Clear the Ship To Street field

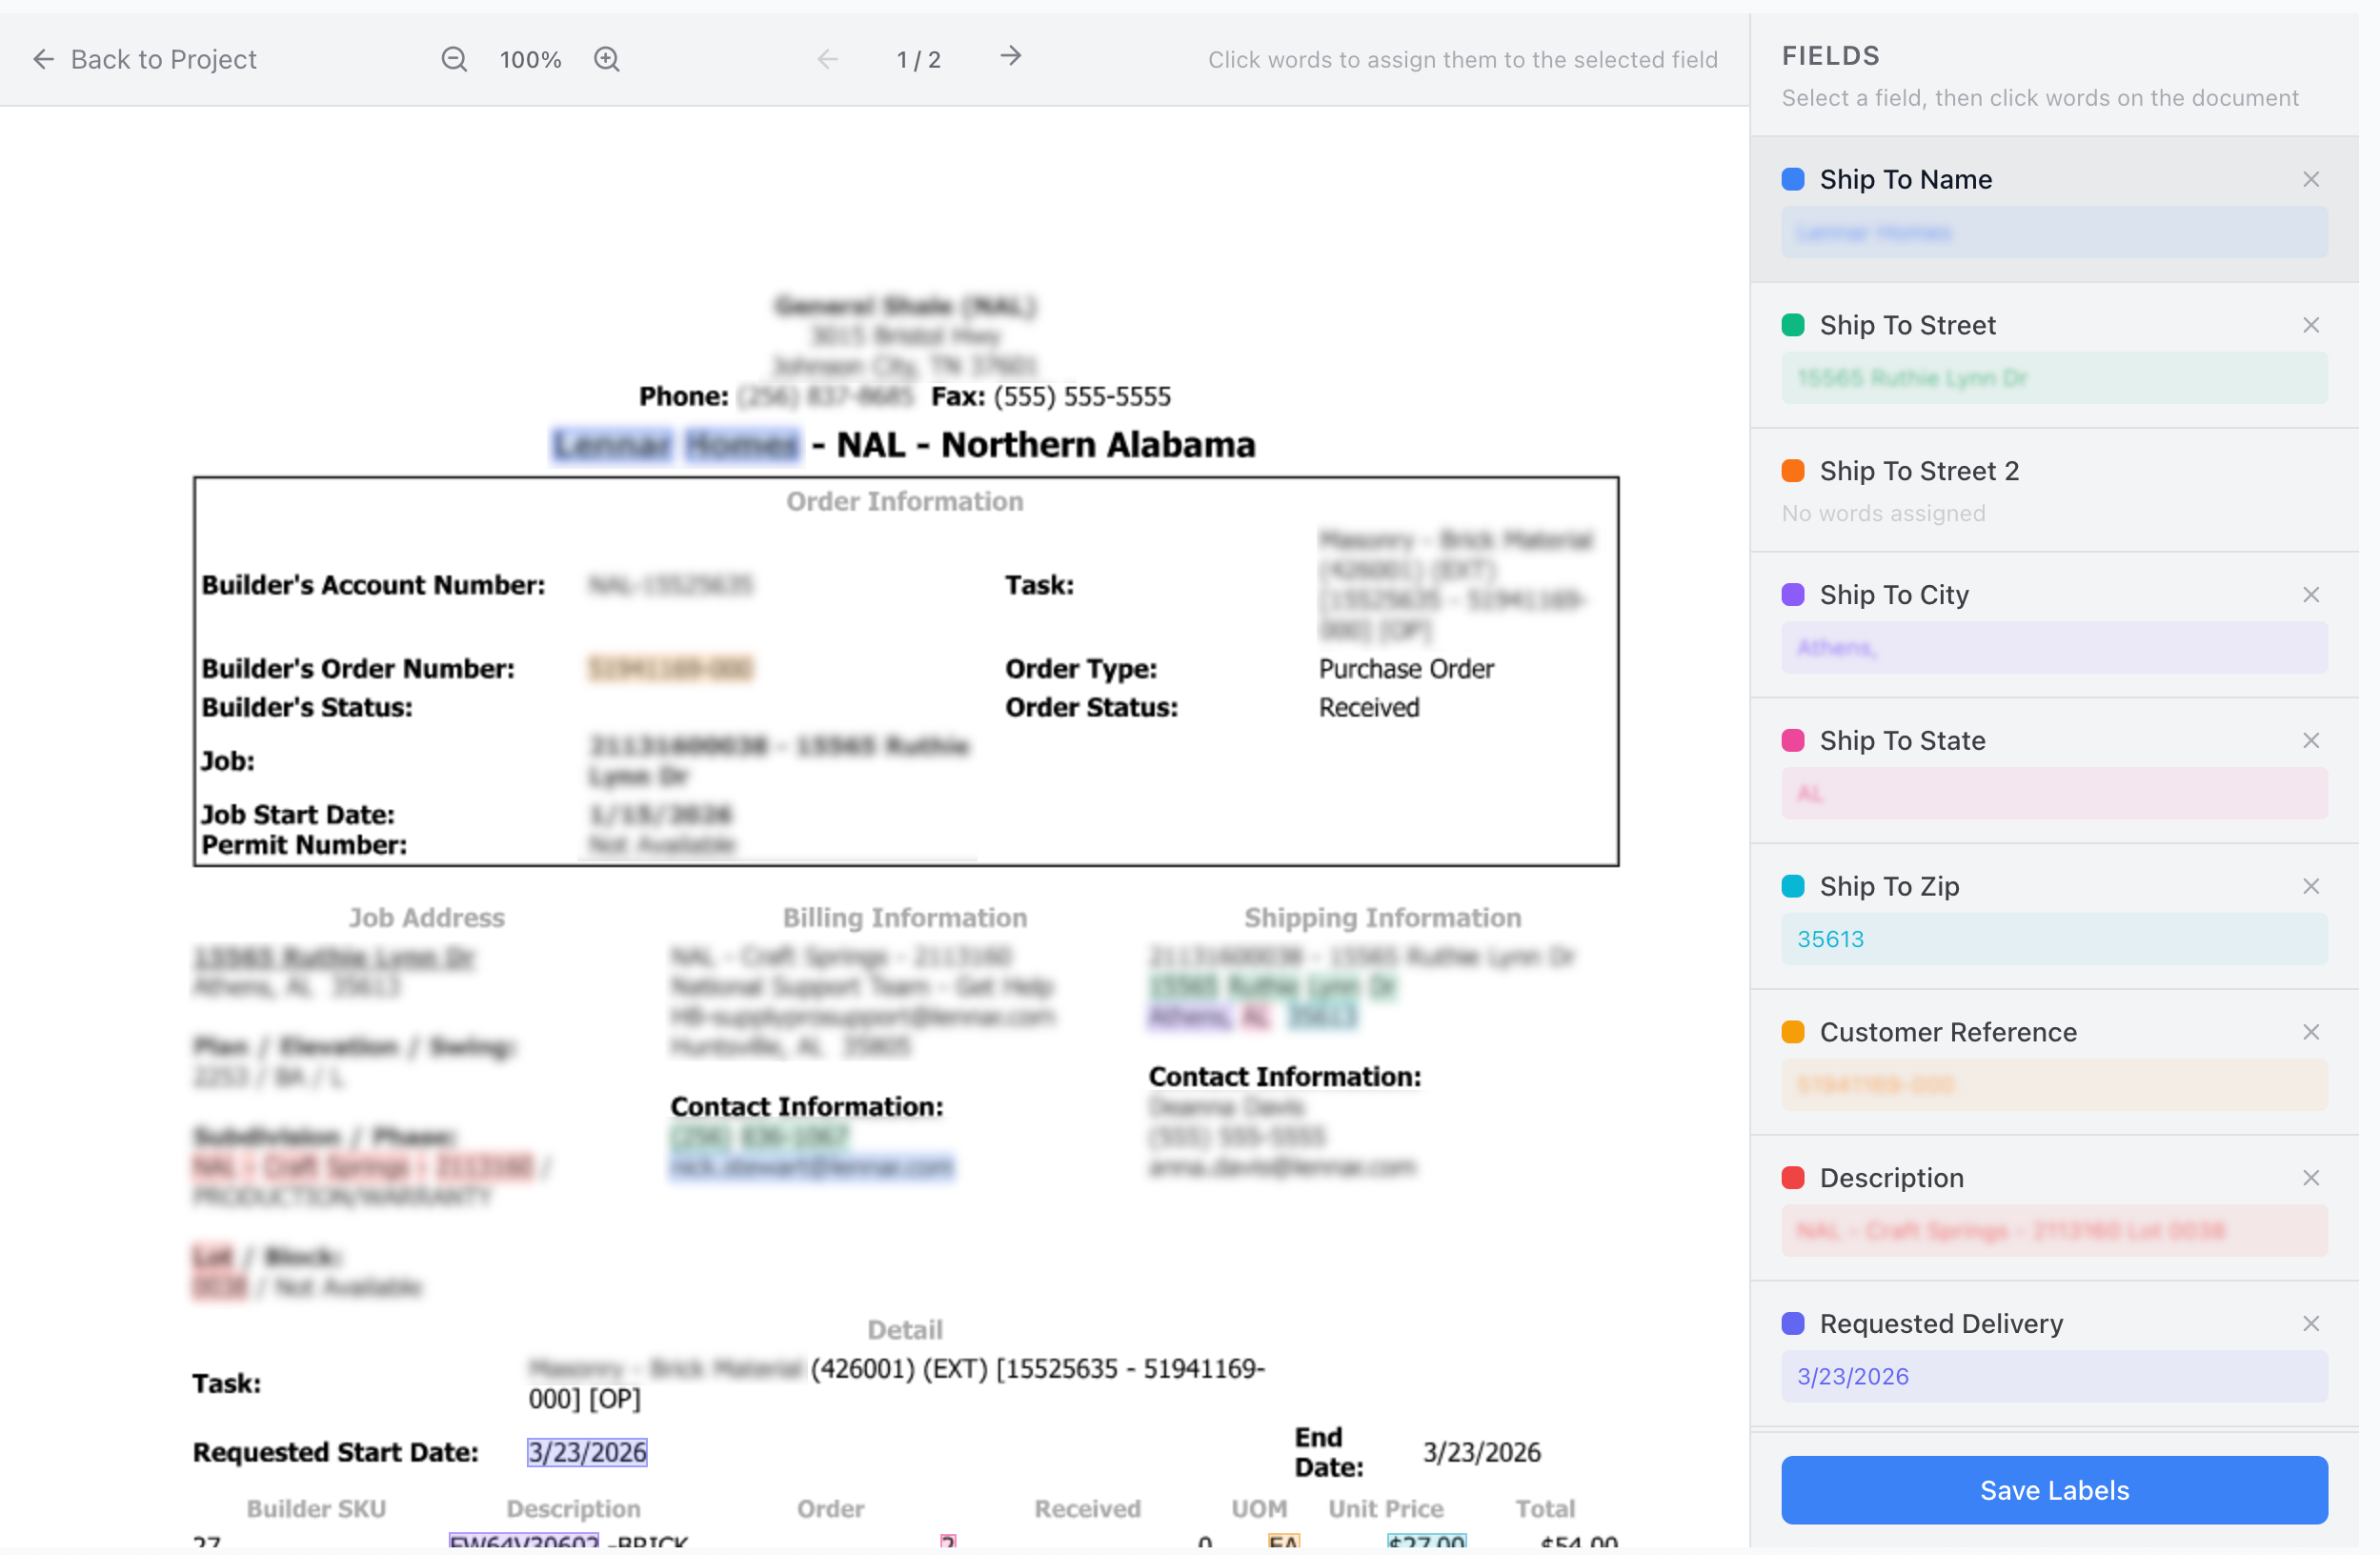[2311, 325]
